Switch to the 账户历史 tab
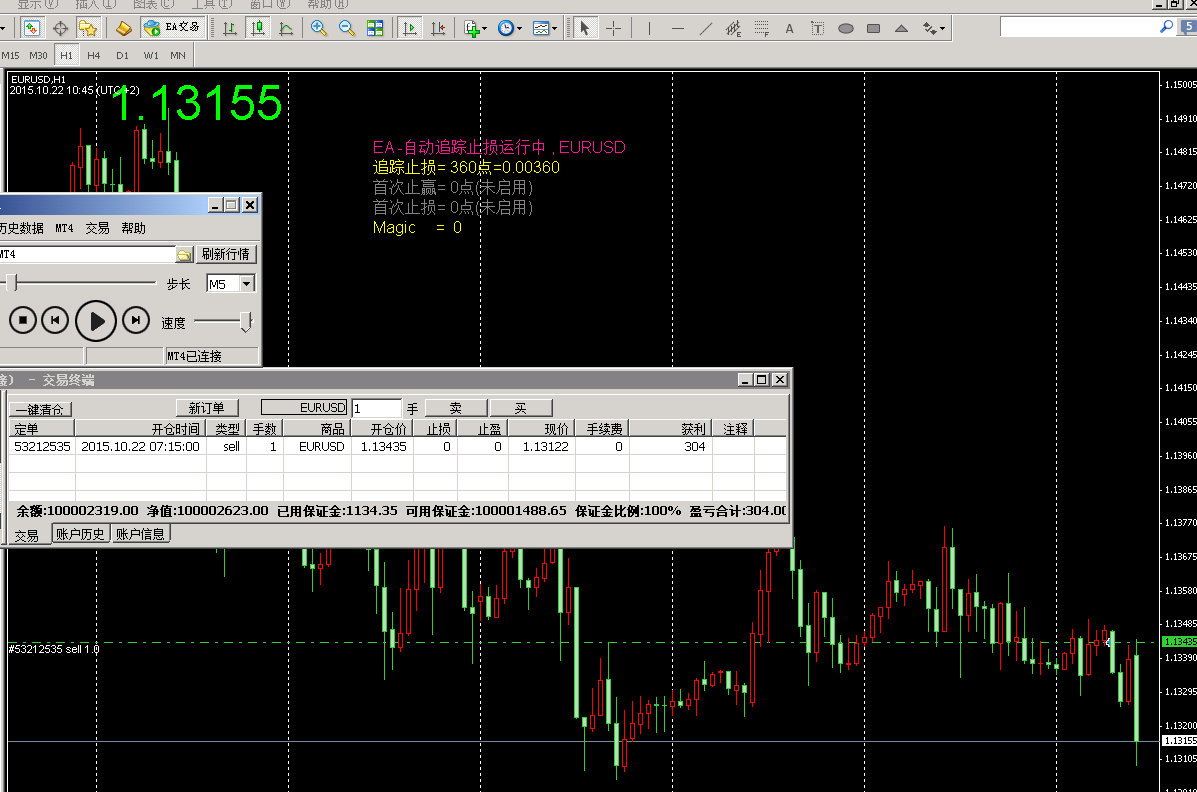 [80, 534]
